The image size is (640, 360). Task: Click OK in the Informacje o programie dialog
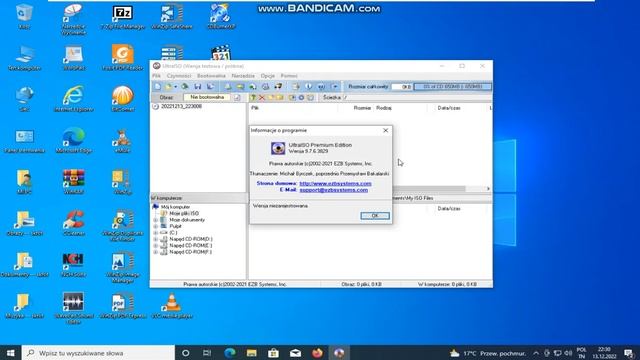click(375, 216)
